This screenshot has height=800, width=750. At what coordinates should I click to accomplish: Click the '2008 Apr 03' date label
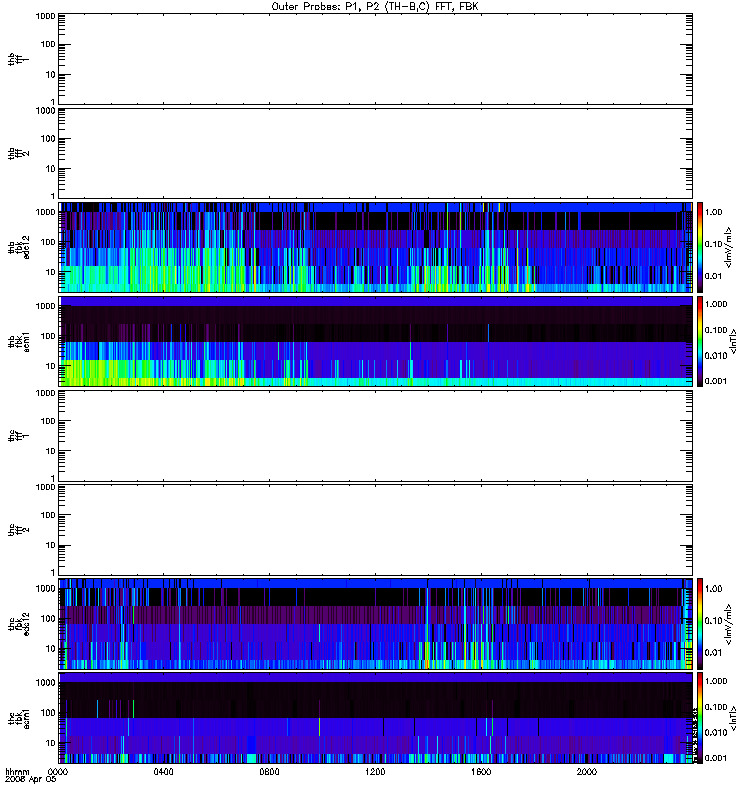30,779
